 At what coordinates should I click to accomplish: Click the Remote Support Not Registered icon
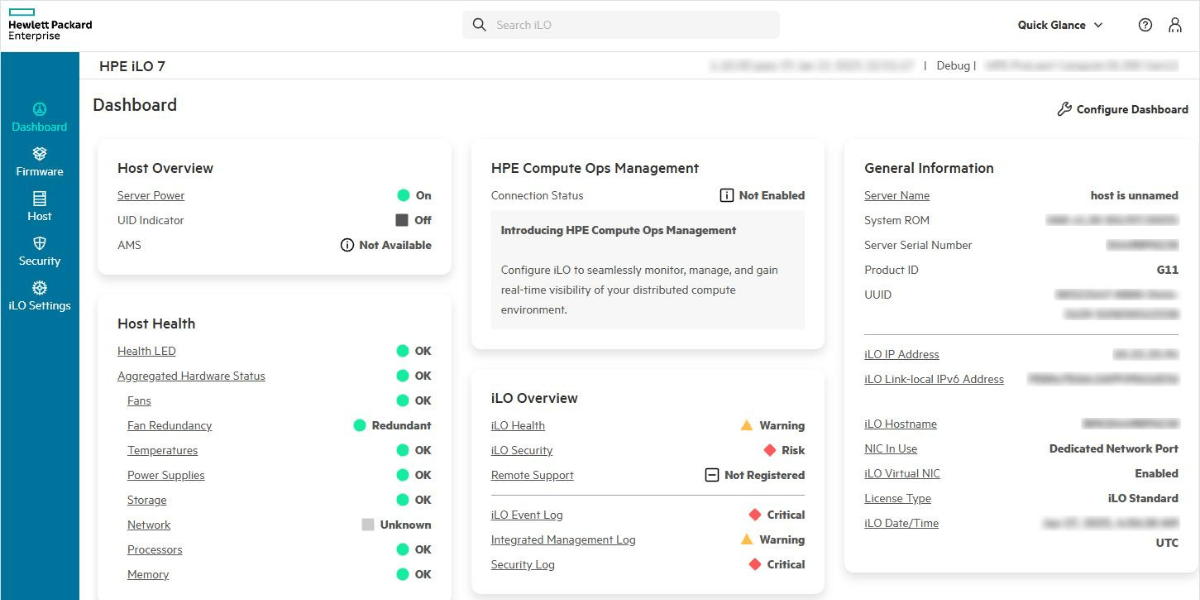tap(712, 476)
